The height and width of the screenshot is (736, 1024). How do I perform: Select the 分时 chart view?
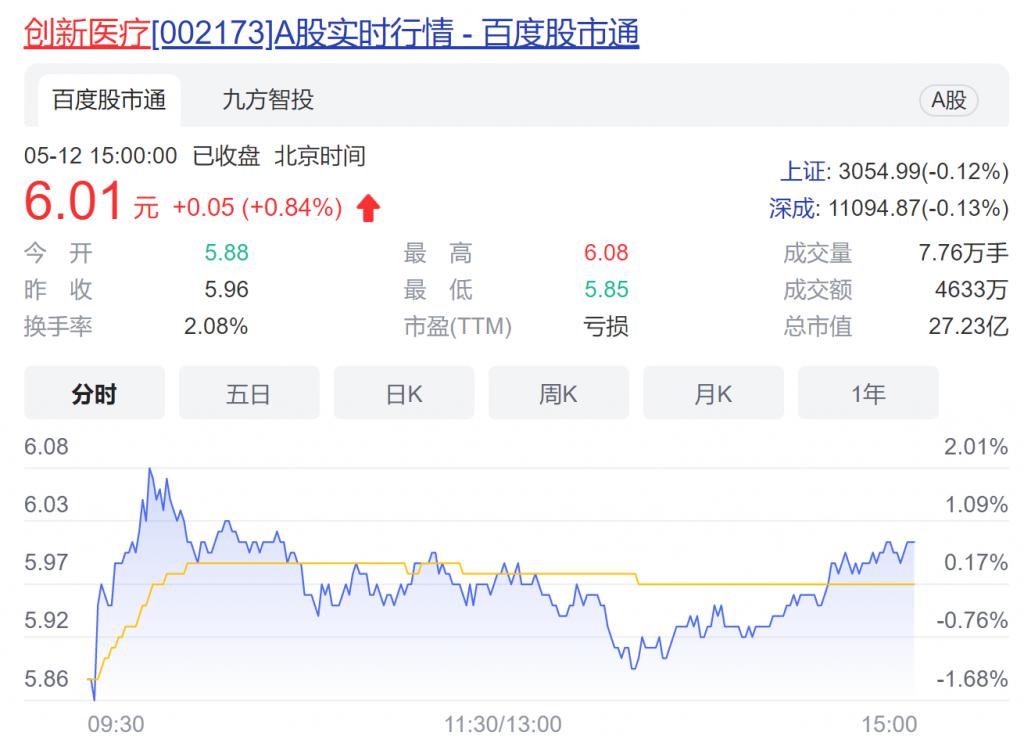(94, 393)
